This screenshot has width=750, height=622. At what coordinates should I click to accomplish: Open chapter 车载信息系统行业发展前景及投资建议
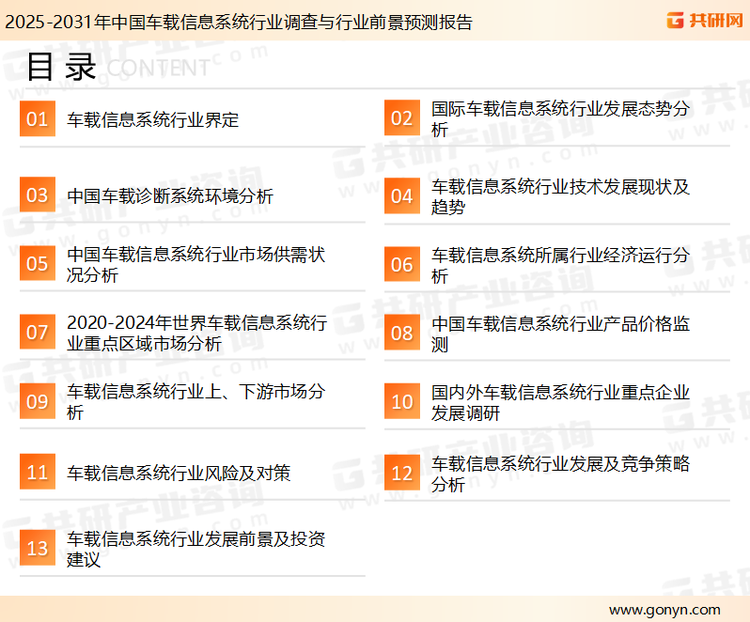pyautogui.click(x=196, y=549)
